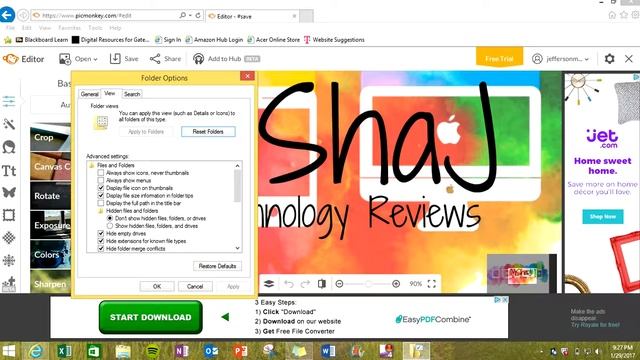Check the Always show menus box

[x=101, y=180]
